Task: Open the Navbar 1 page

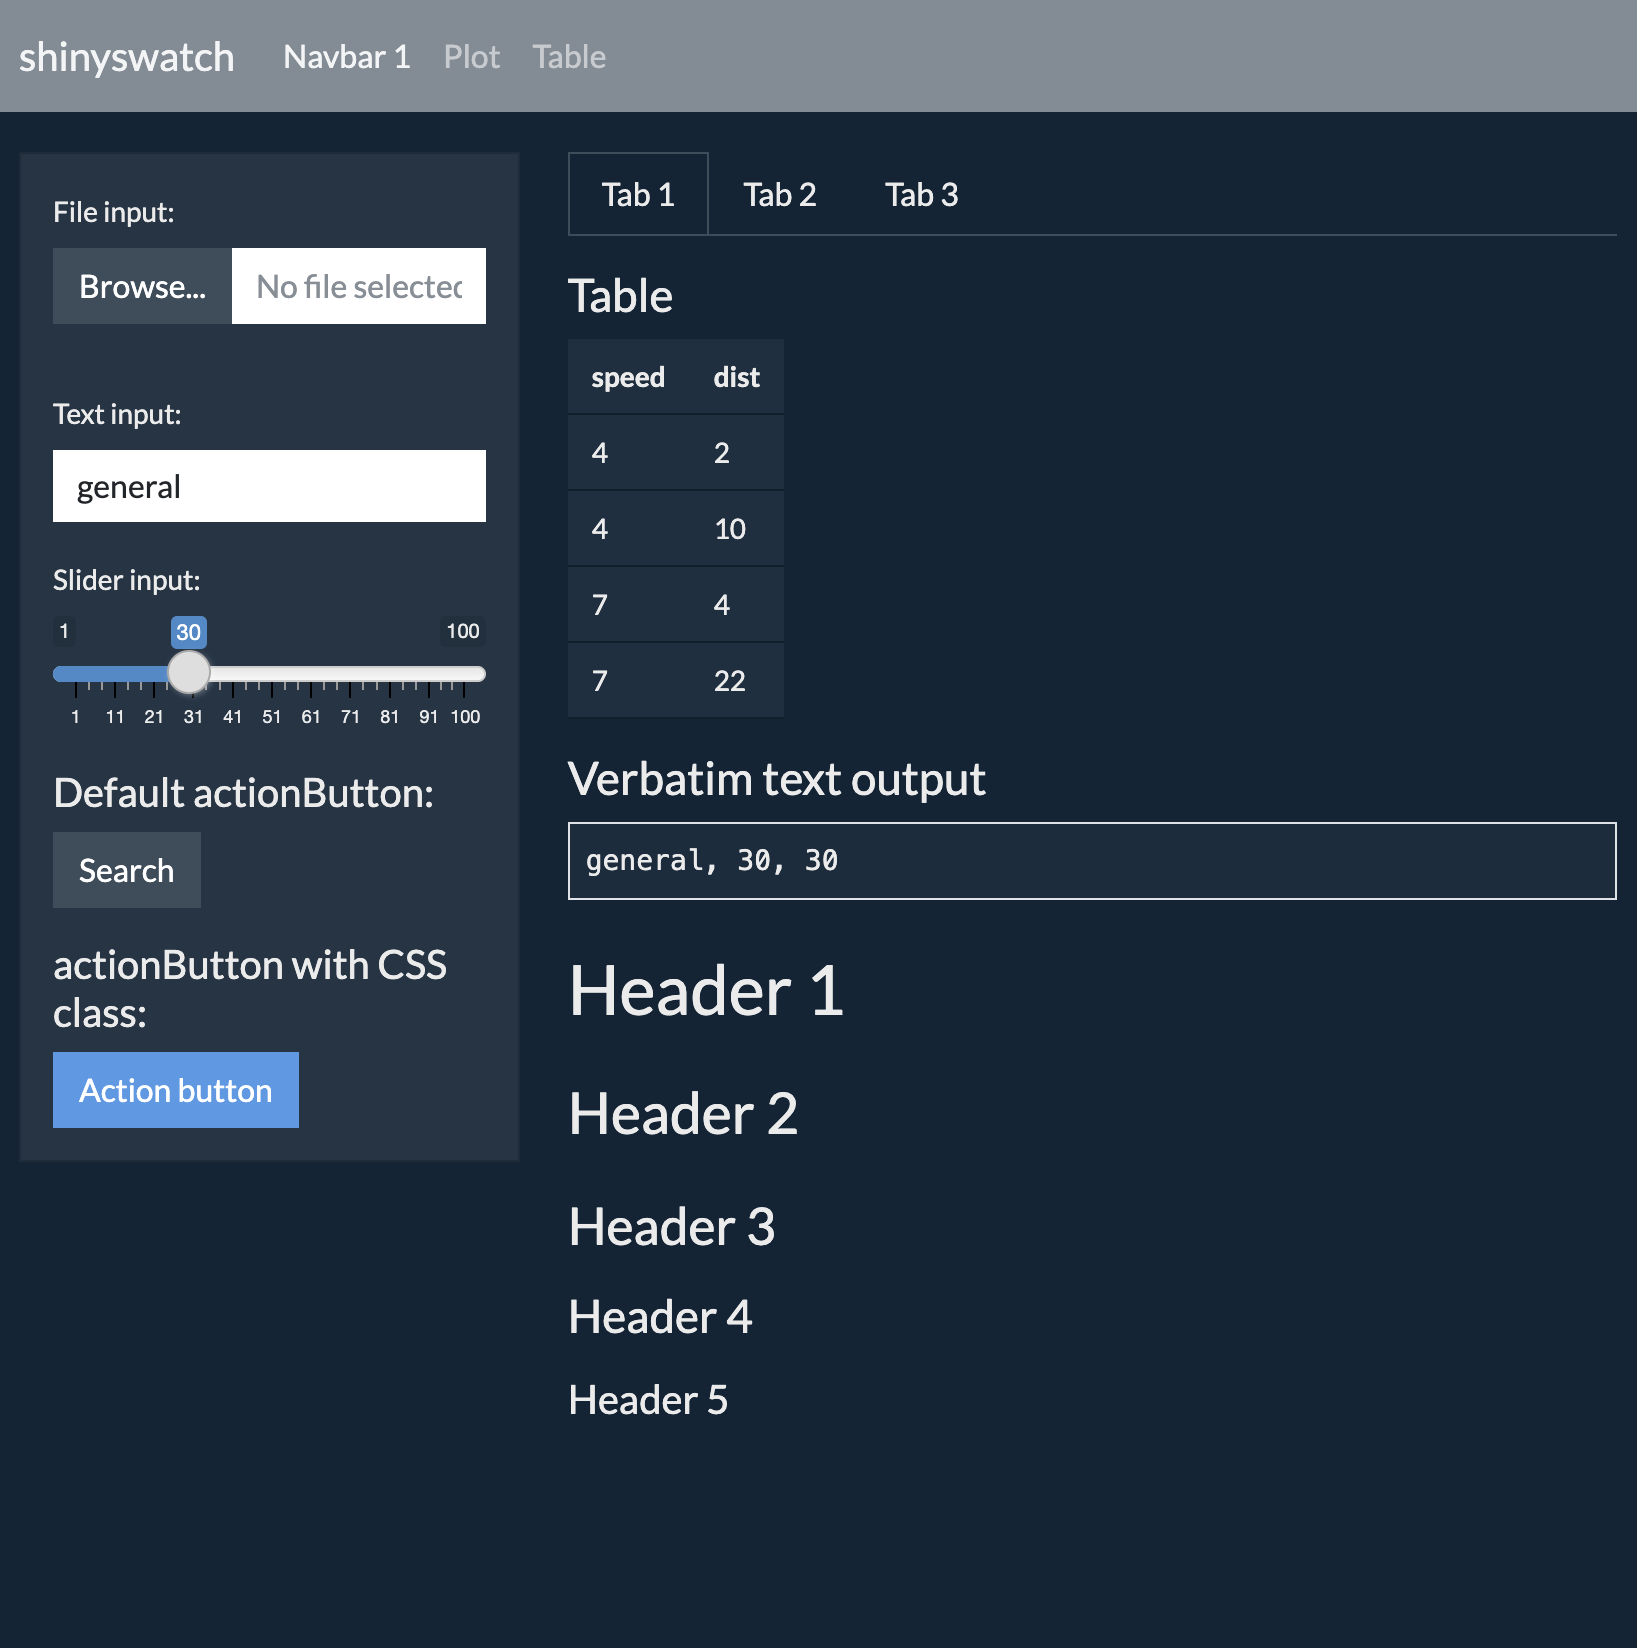Action: (x=347, y=57)
